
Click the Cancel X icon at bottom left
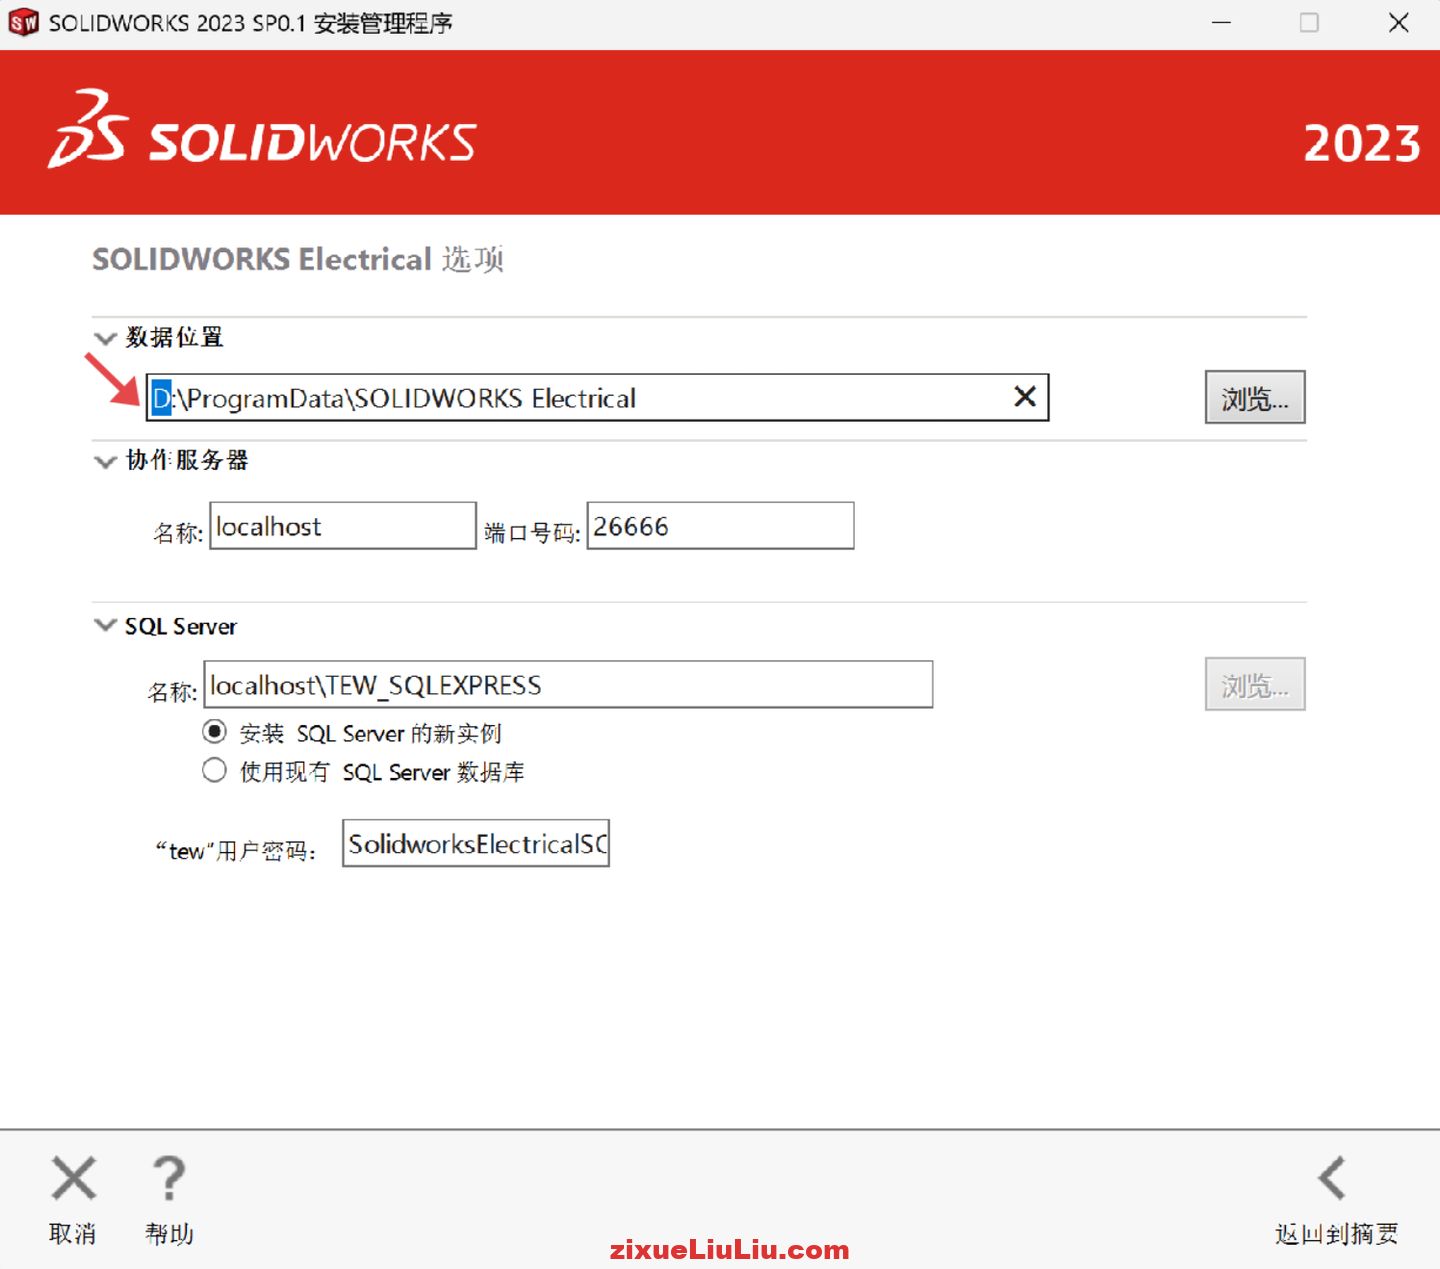coord(72,1180)
